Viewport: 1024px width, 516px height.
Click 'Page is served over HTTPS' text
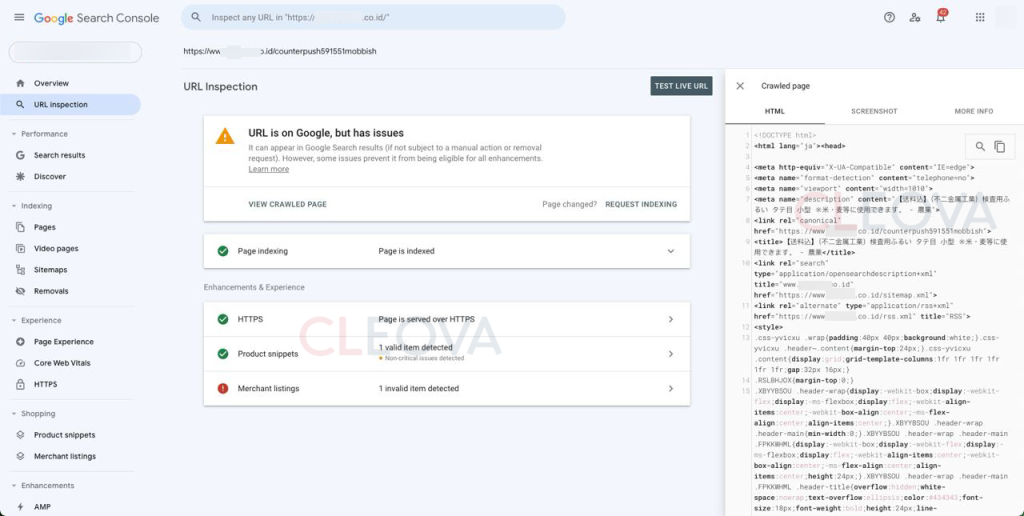(x=426, y=319)
